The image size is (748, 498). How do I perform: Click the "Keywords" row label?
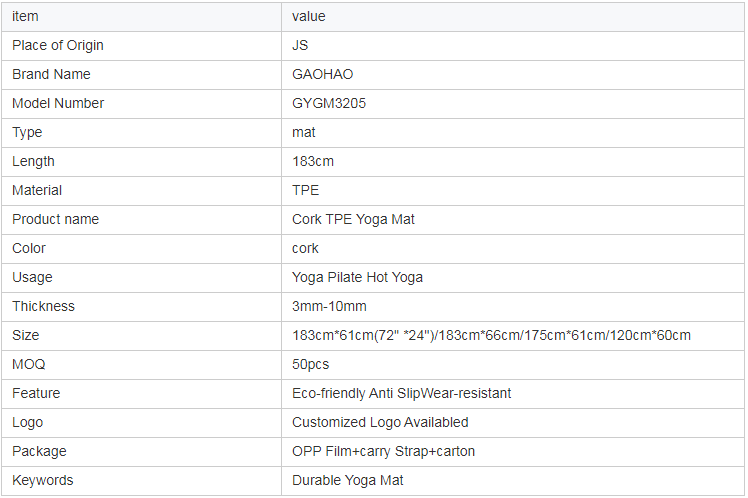coord(42,480)
